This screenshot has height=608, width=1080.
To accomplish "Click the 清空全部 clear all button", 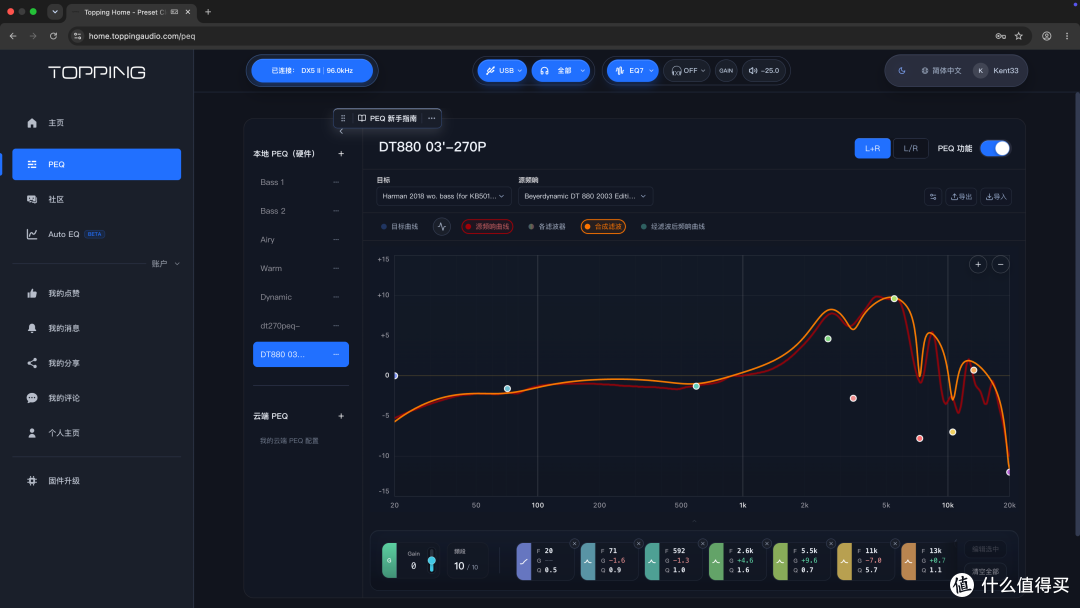I will click(x=986, y=572).
